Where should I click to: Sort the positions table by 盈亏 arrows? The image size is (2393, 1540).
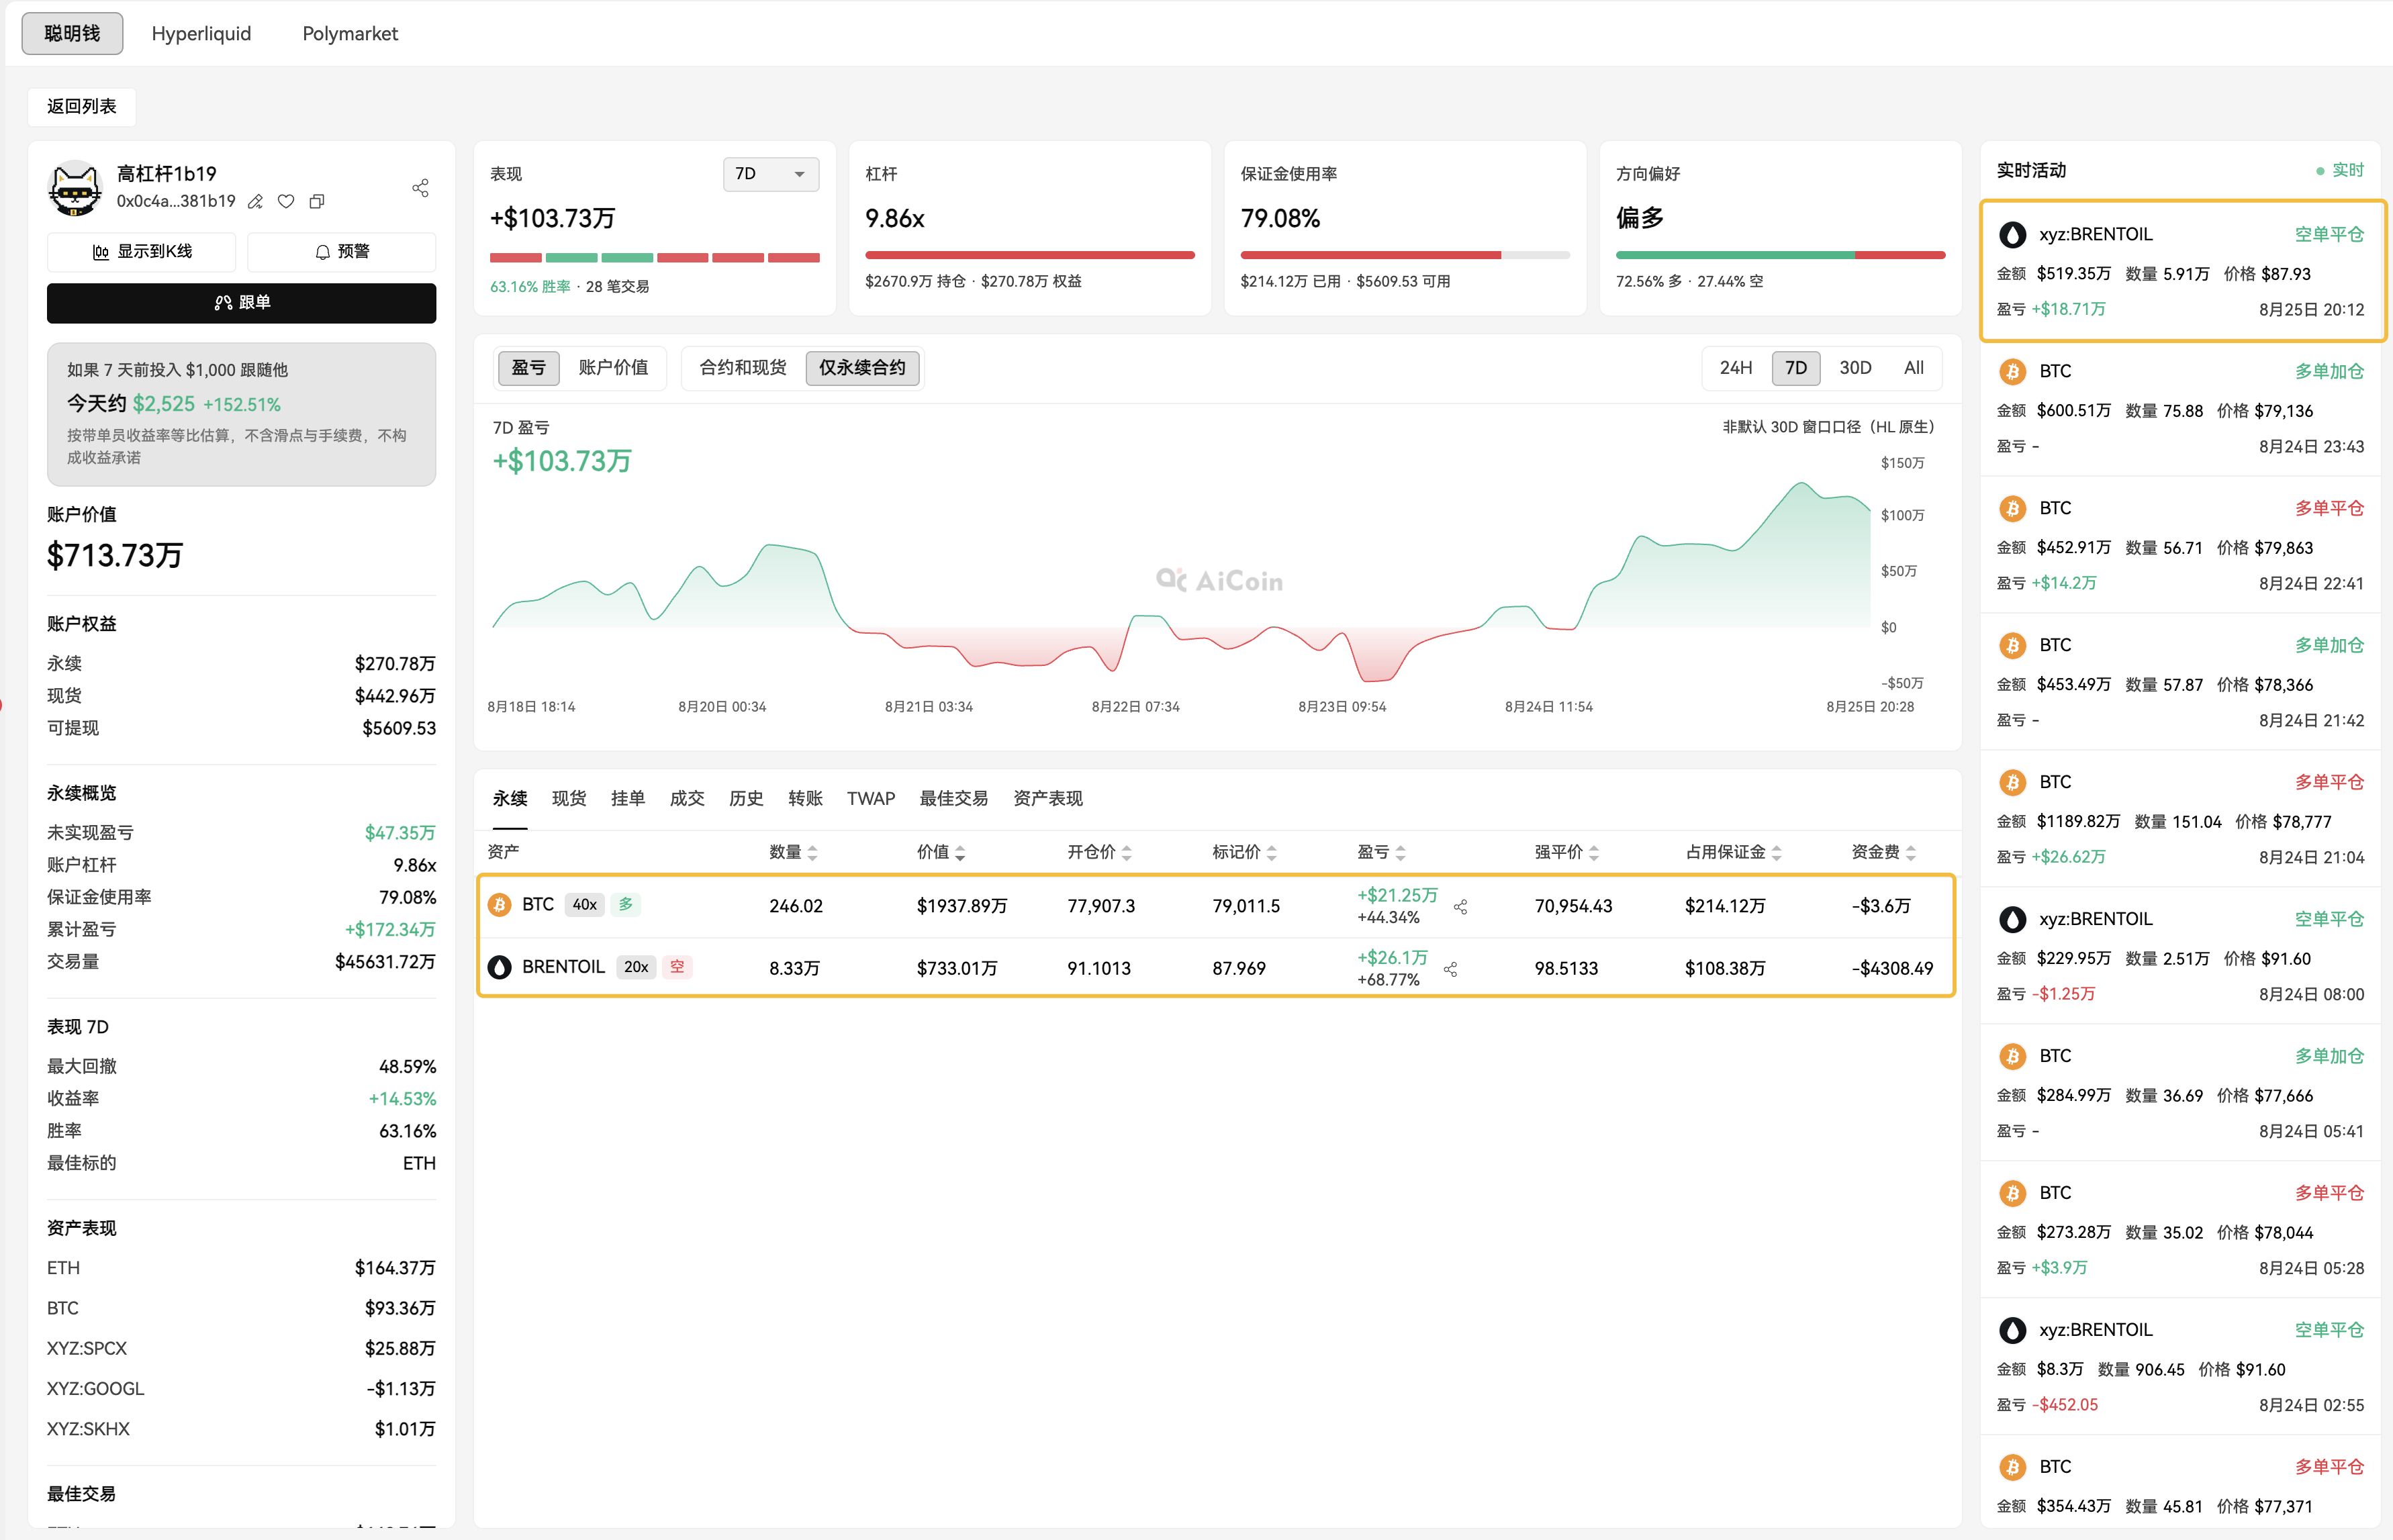pos(1401,853)
